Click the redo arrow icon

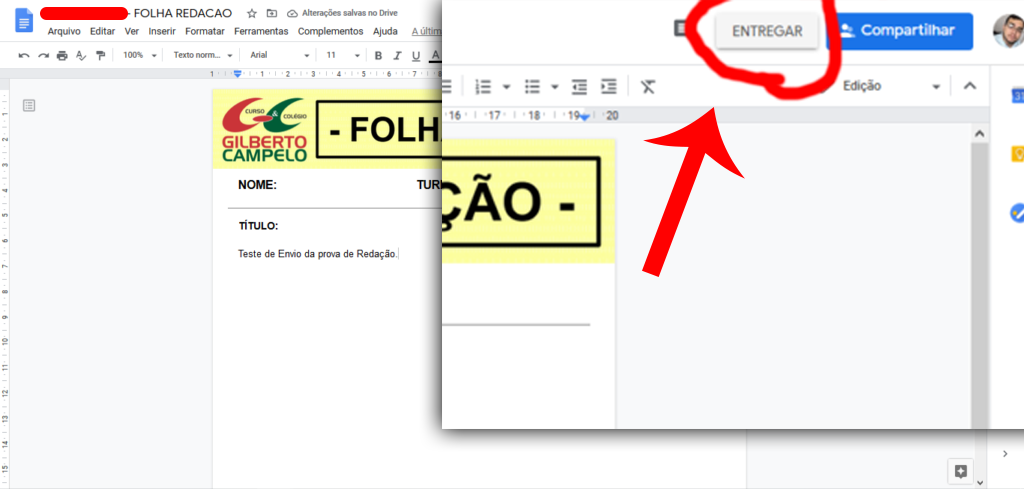(x=43, y=55)
